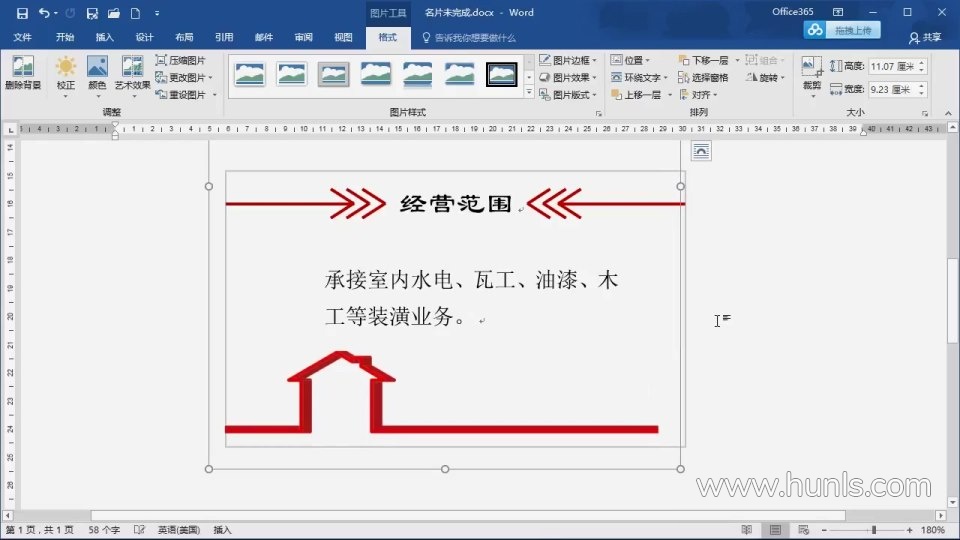
Task: Increase picture height with stepper up arrow
Action: [x=921, y=62]
